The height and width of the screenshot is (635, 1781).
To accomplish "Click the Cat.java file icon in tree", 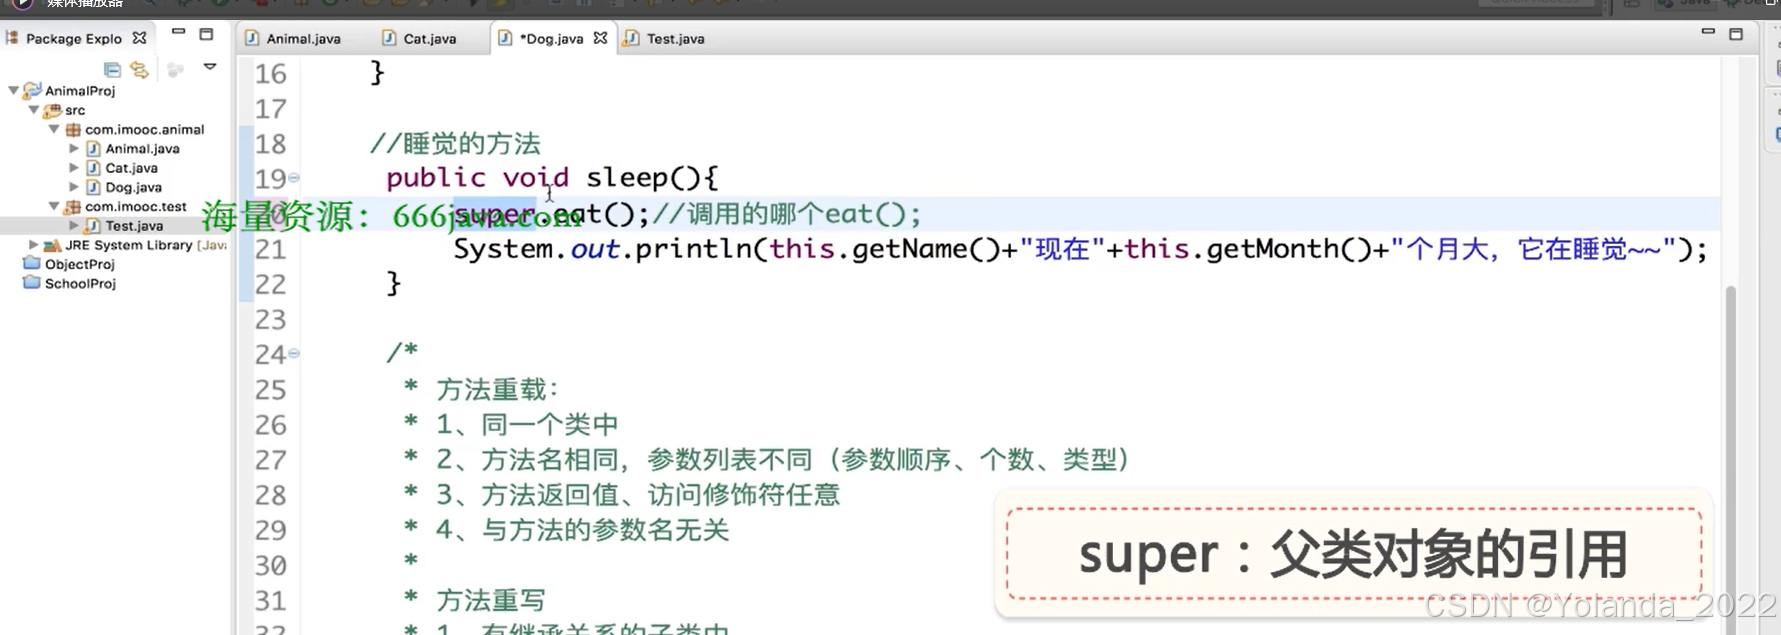I will [x=94, y=168].
